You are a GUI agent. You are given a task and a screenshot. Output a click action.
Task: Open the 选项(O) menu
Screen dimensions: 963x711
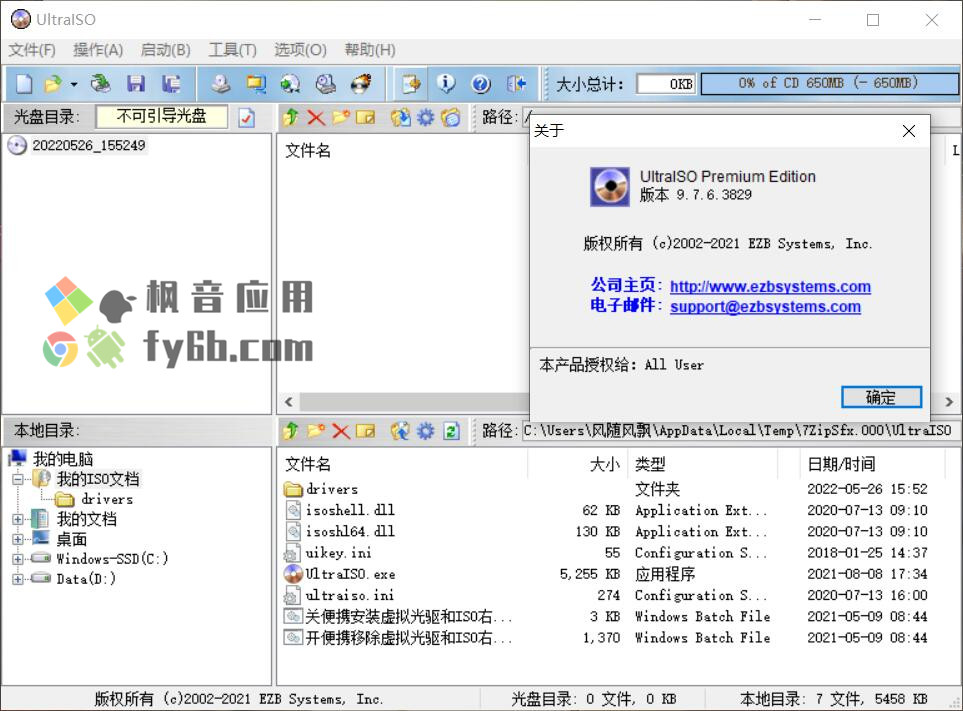(300, 50)
